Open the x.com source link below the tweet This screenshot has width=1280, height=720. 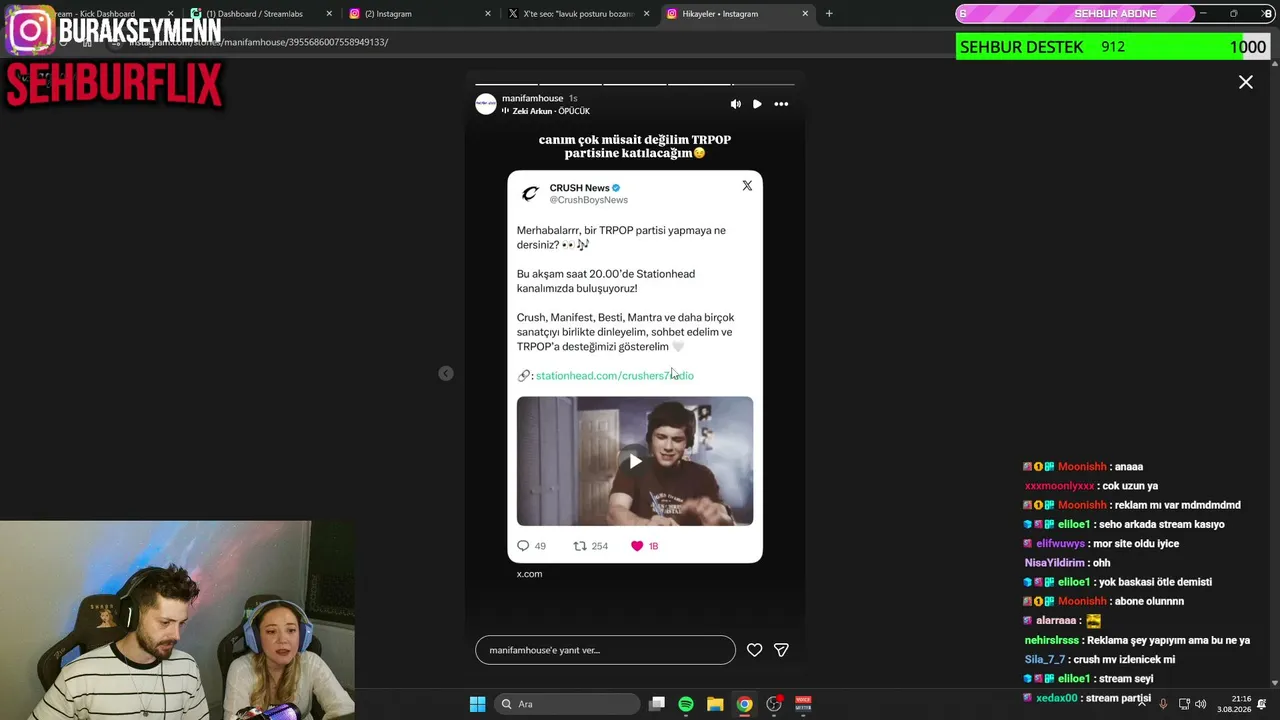click(529, 574)
